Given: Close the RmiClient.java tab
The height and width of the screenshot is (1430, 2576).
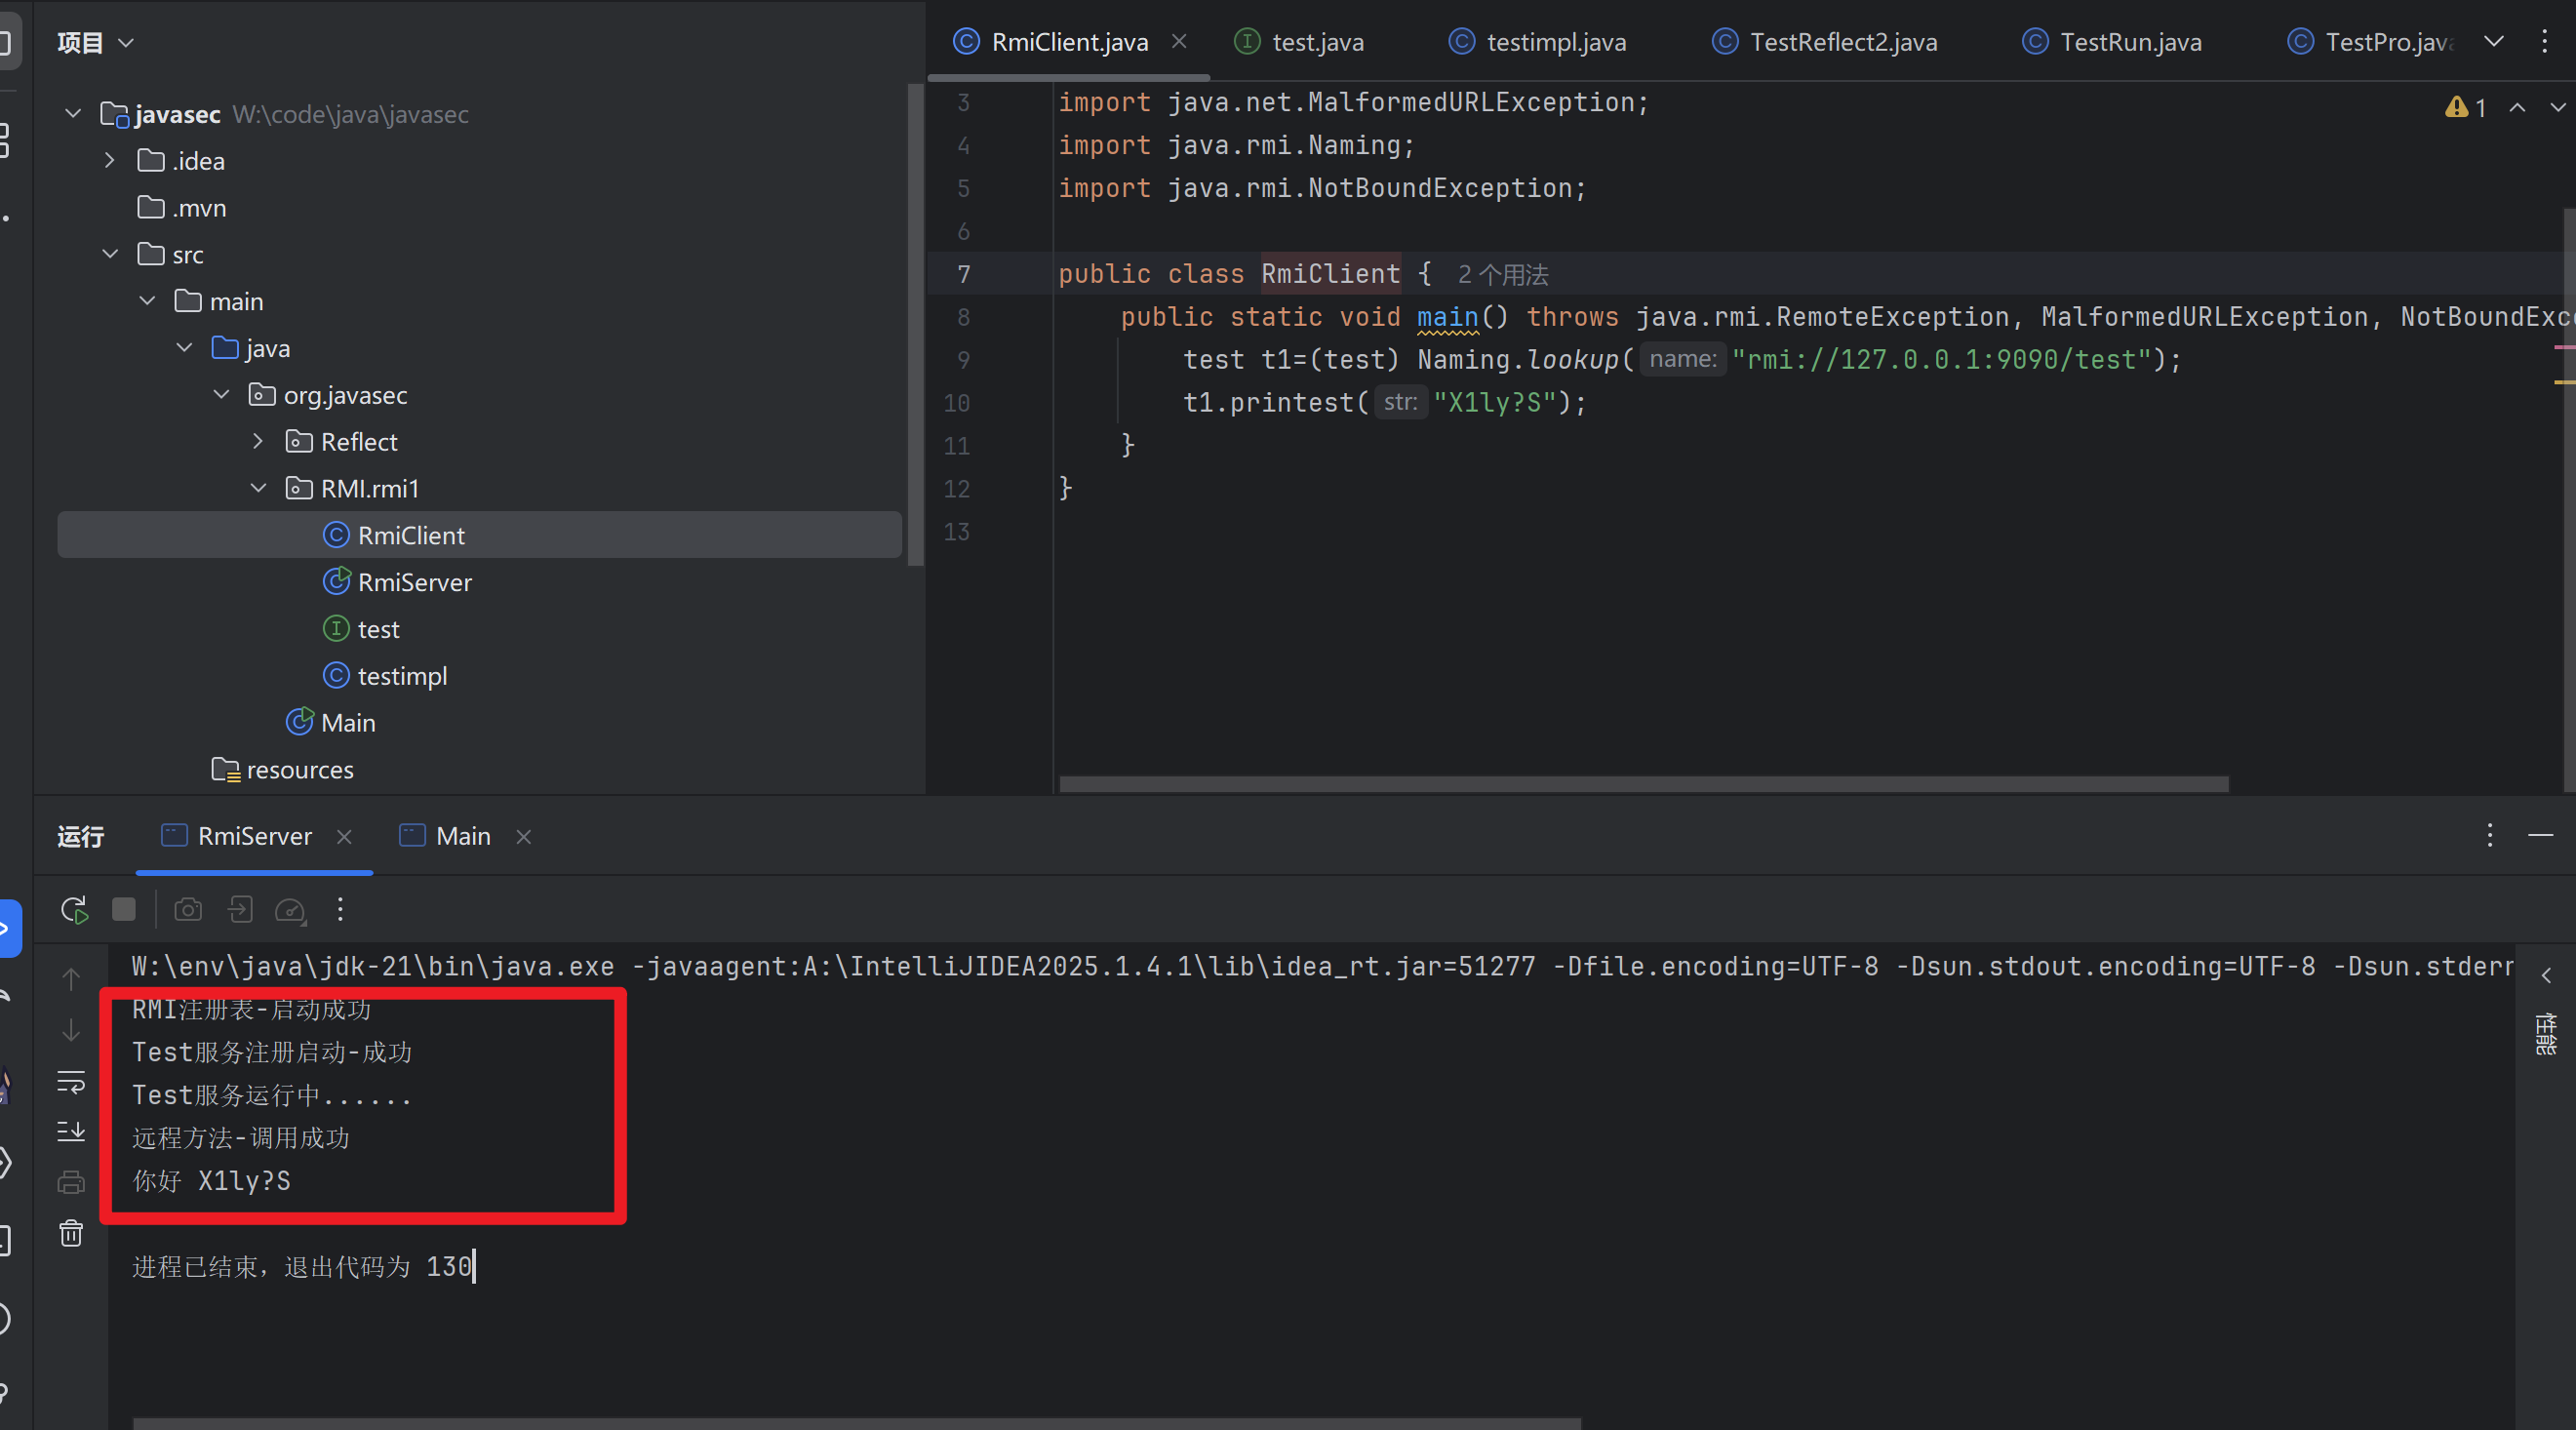Looking at the screenshot, I should pyautogui.click(x=1179, y=41).
